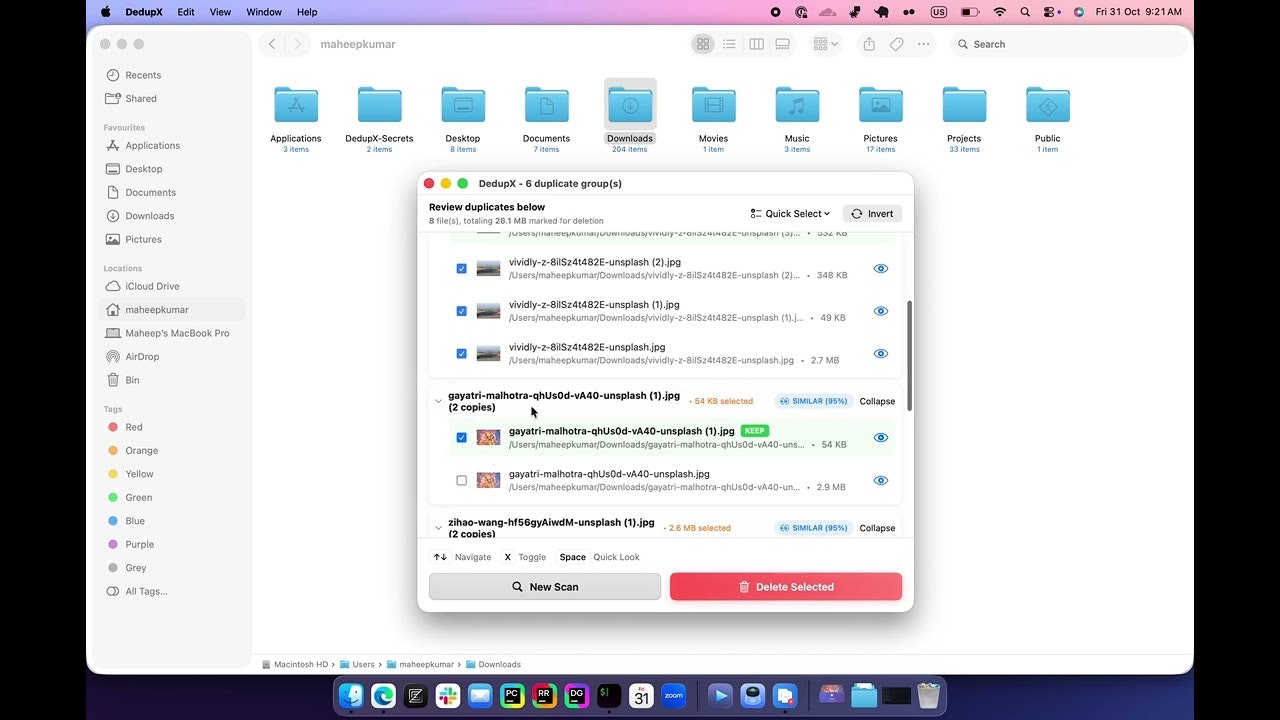The image size is (1280, 720).
Task: Open the DedupX menu in menu bar
Action: 145,12
